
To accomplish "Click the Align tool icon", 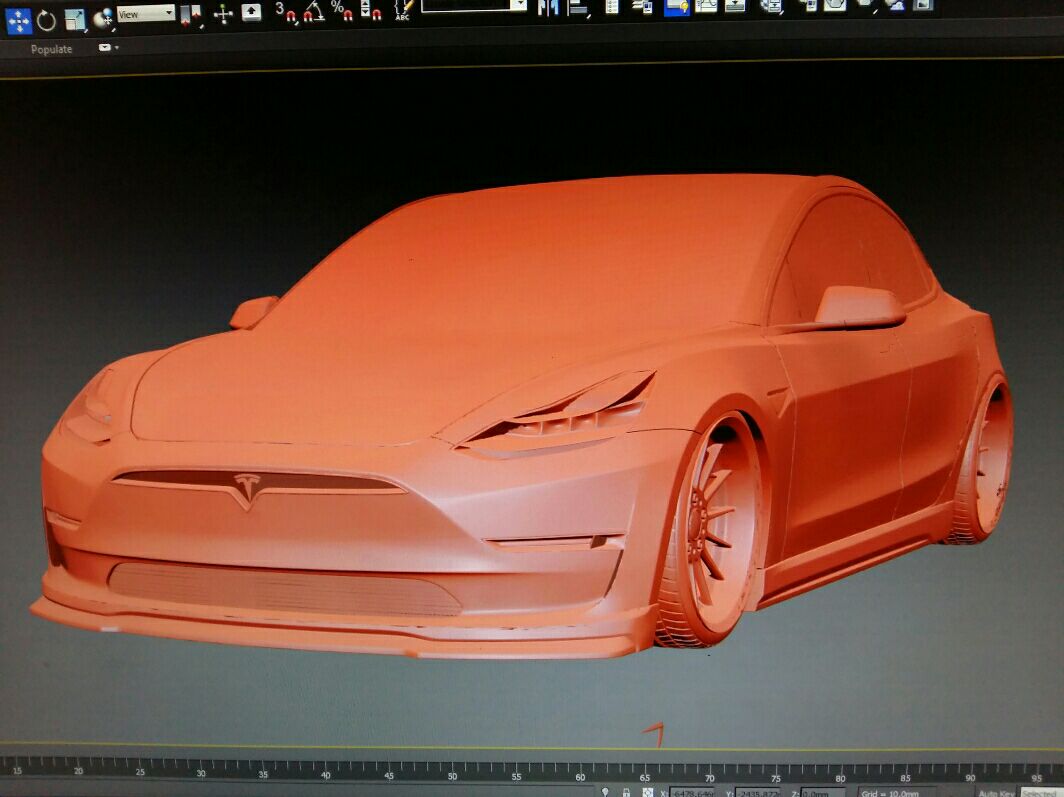I will pos(577,7).
